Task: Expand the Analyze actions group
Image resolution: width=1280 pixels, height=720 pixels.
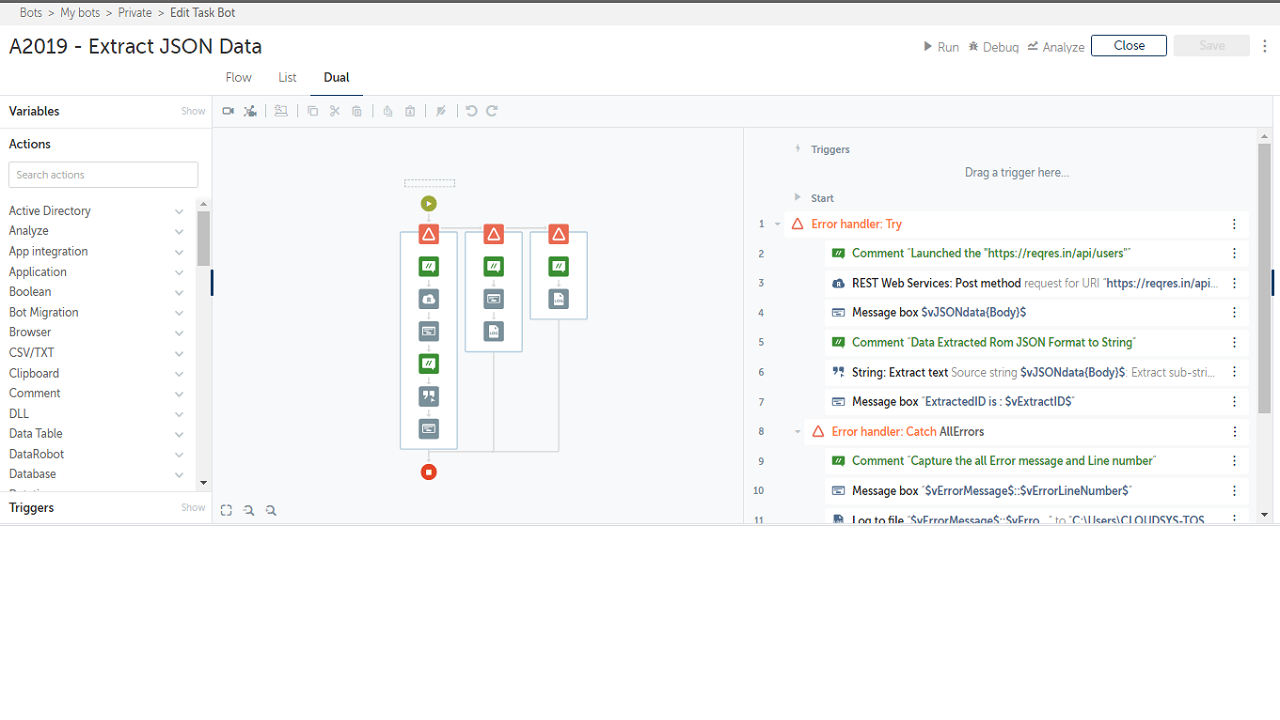Action: pos(179,231)
